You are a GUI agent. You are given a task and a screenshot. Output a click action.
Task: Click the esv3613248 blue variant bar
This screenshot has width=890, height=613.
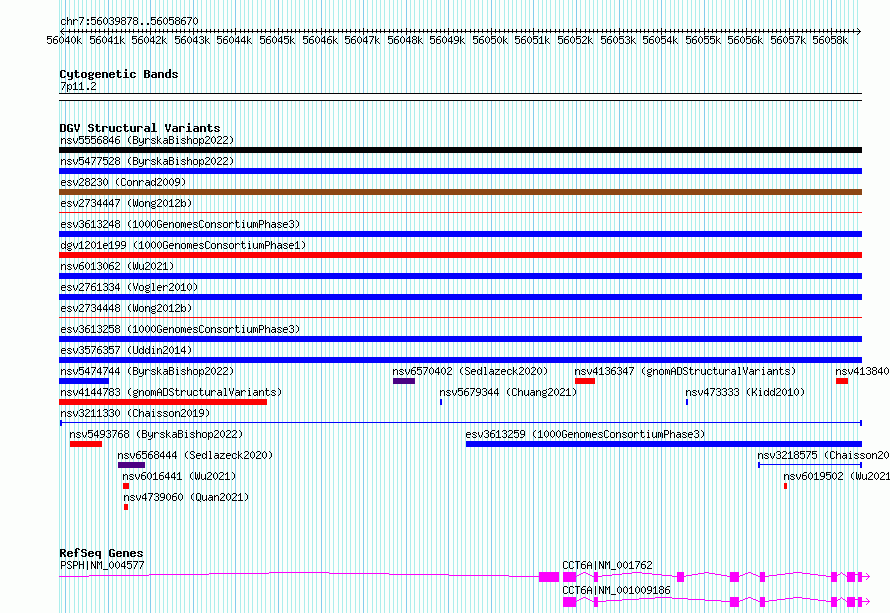(x=460, y=234)
